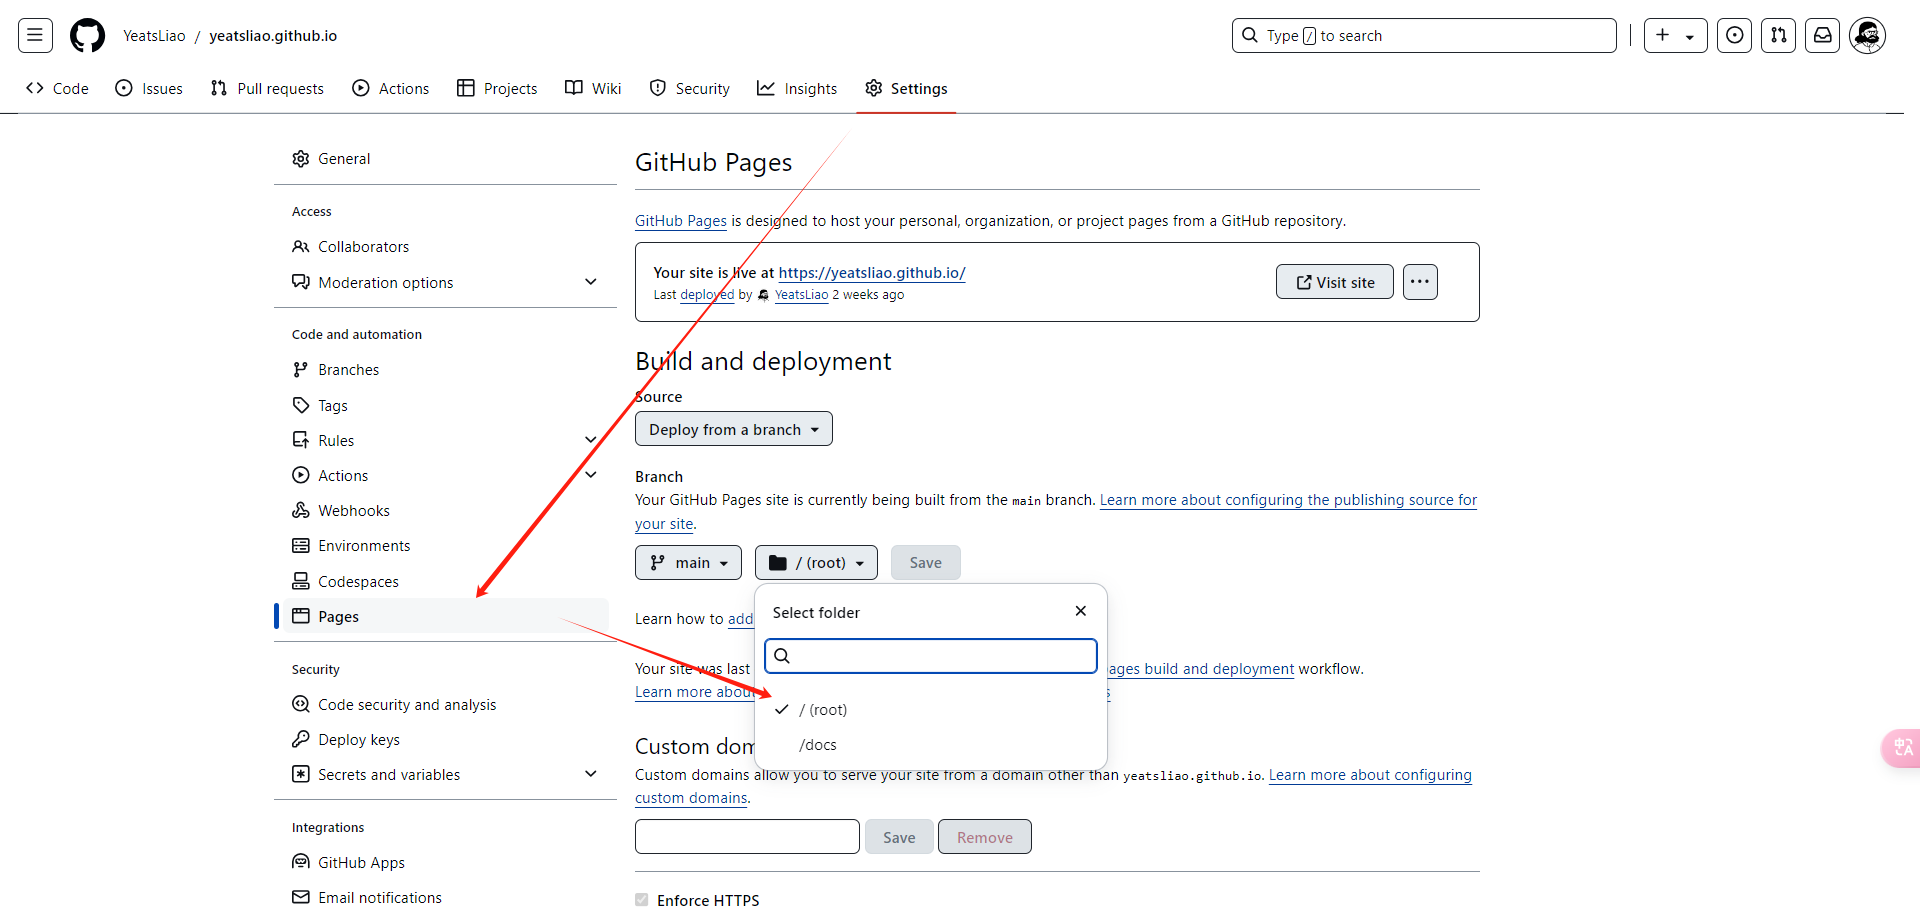The height and width of the screenshot is (911, 1920).
Task: Open the global navigation hamburger menu
Action: pyautogui.click(x=35, y=36)
